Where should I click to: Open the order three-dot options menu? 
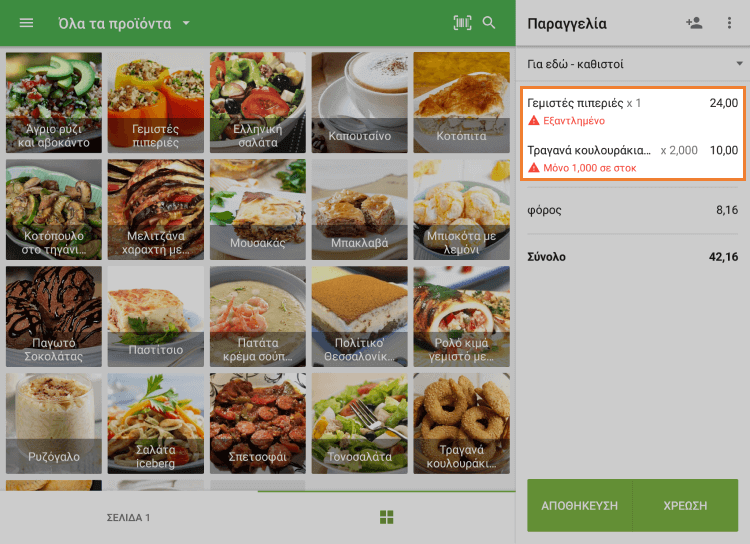(x=729, y=23)
